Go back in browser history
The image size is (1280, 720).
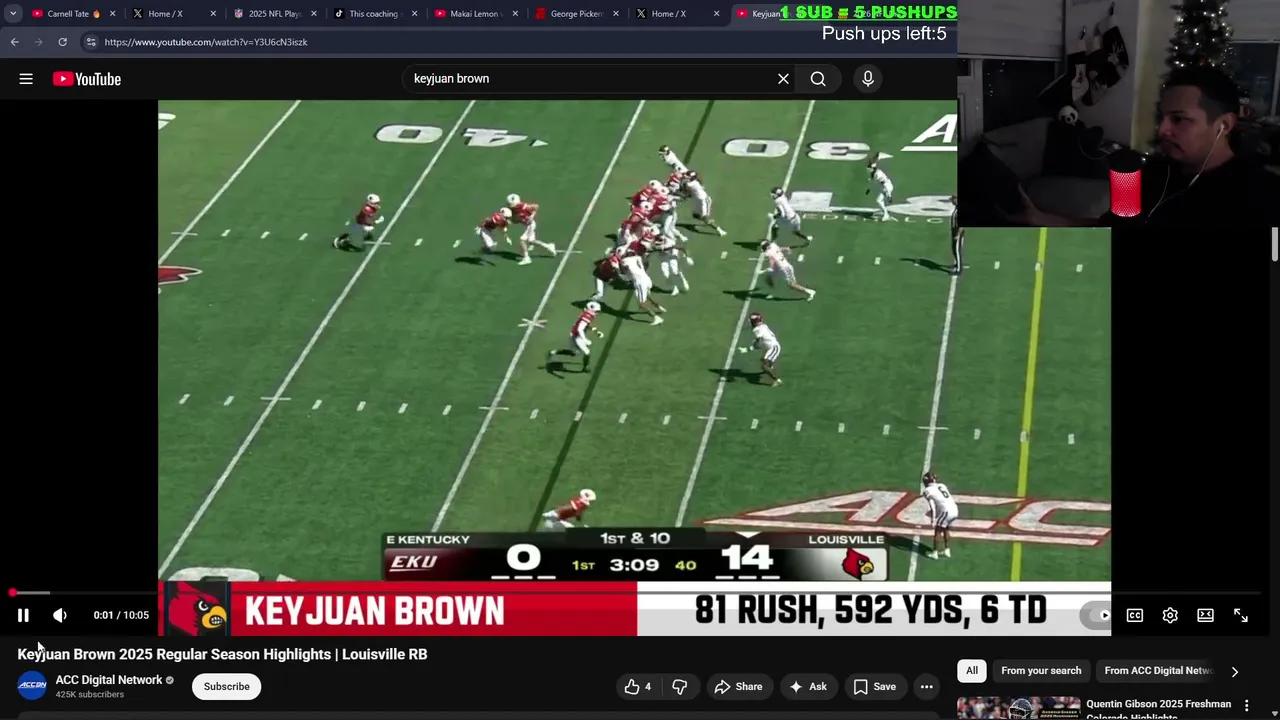pos(14,42)
